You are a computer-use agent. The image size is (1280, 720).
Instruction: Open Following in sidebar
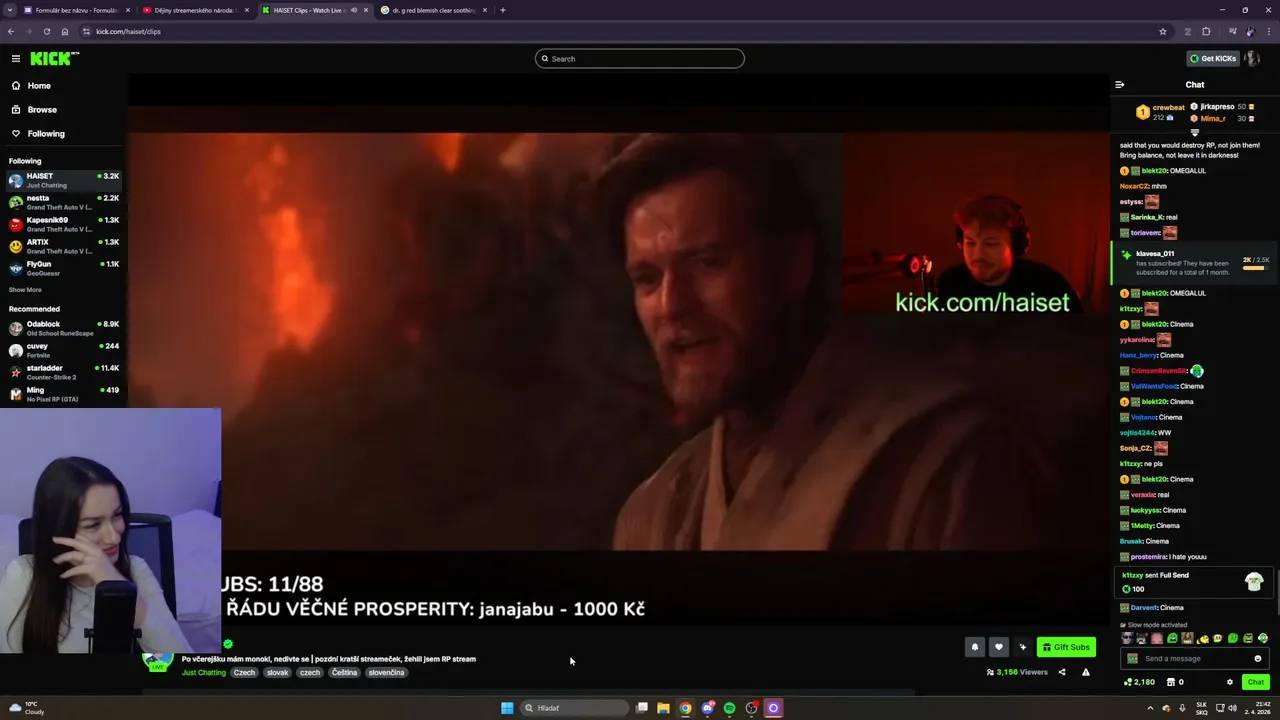[x=46, y=134]
